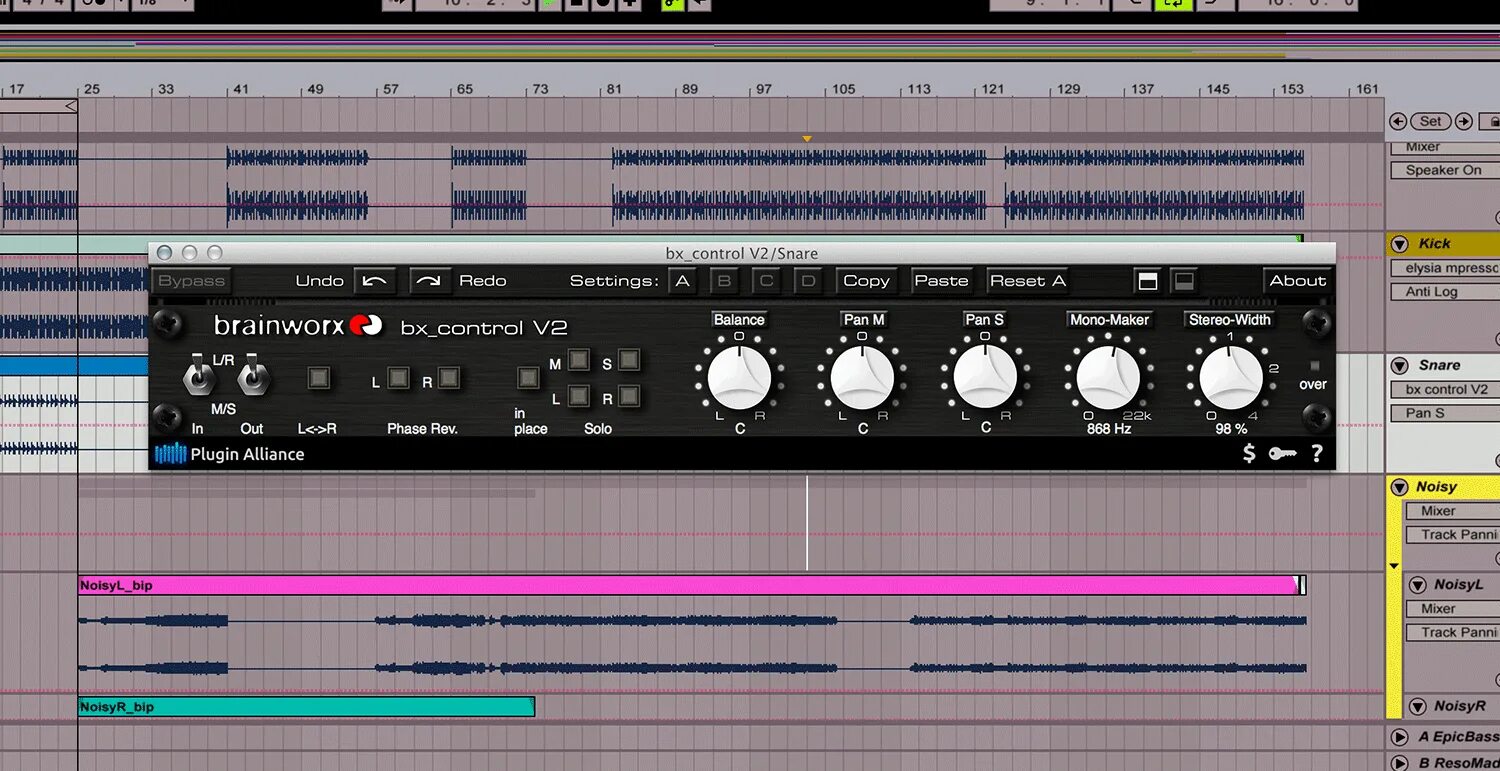Click the 868 Hz Mono-Maker value

pos(1109,429)
